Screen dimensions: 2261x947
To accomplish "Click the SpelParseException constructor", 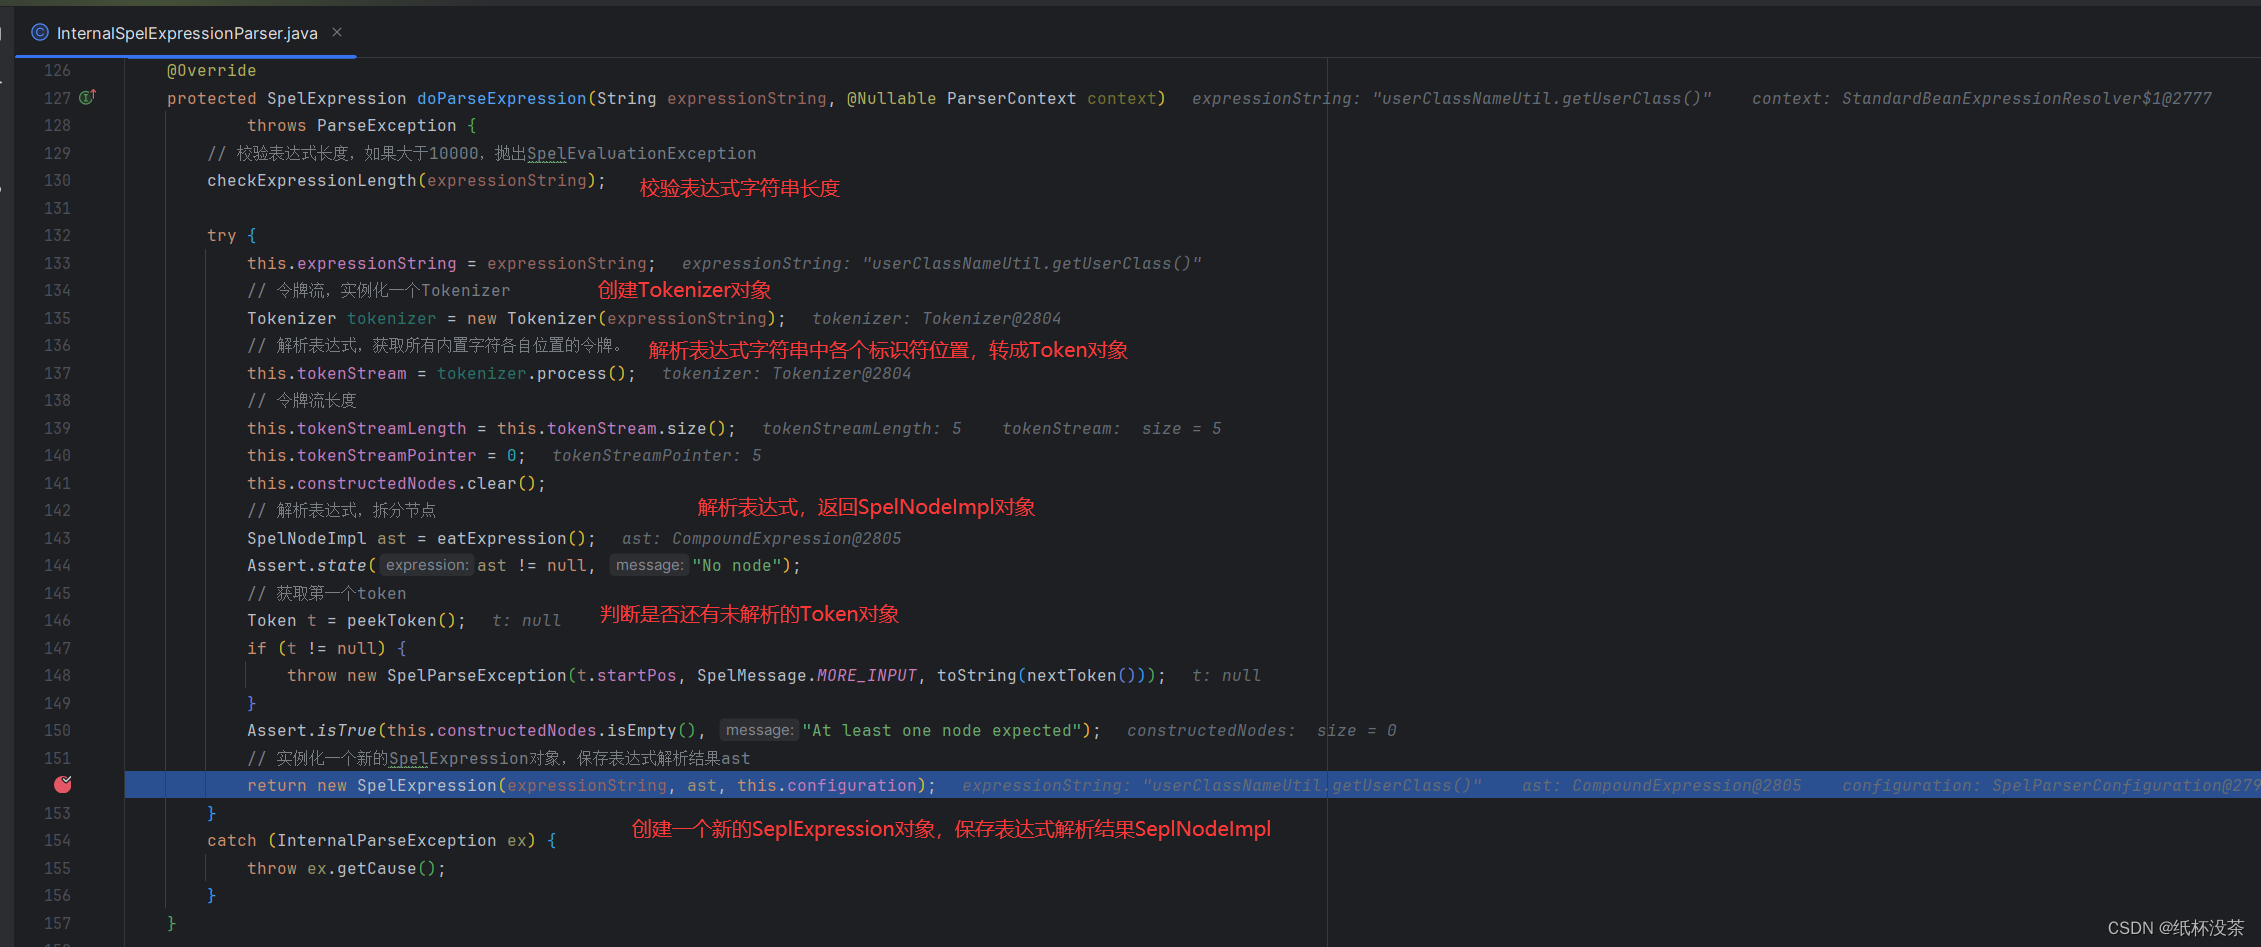I will [x=476, y=676].
